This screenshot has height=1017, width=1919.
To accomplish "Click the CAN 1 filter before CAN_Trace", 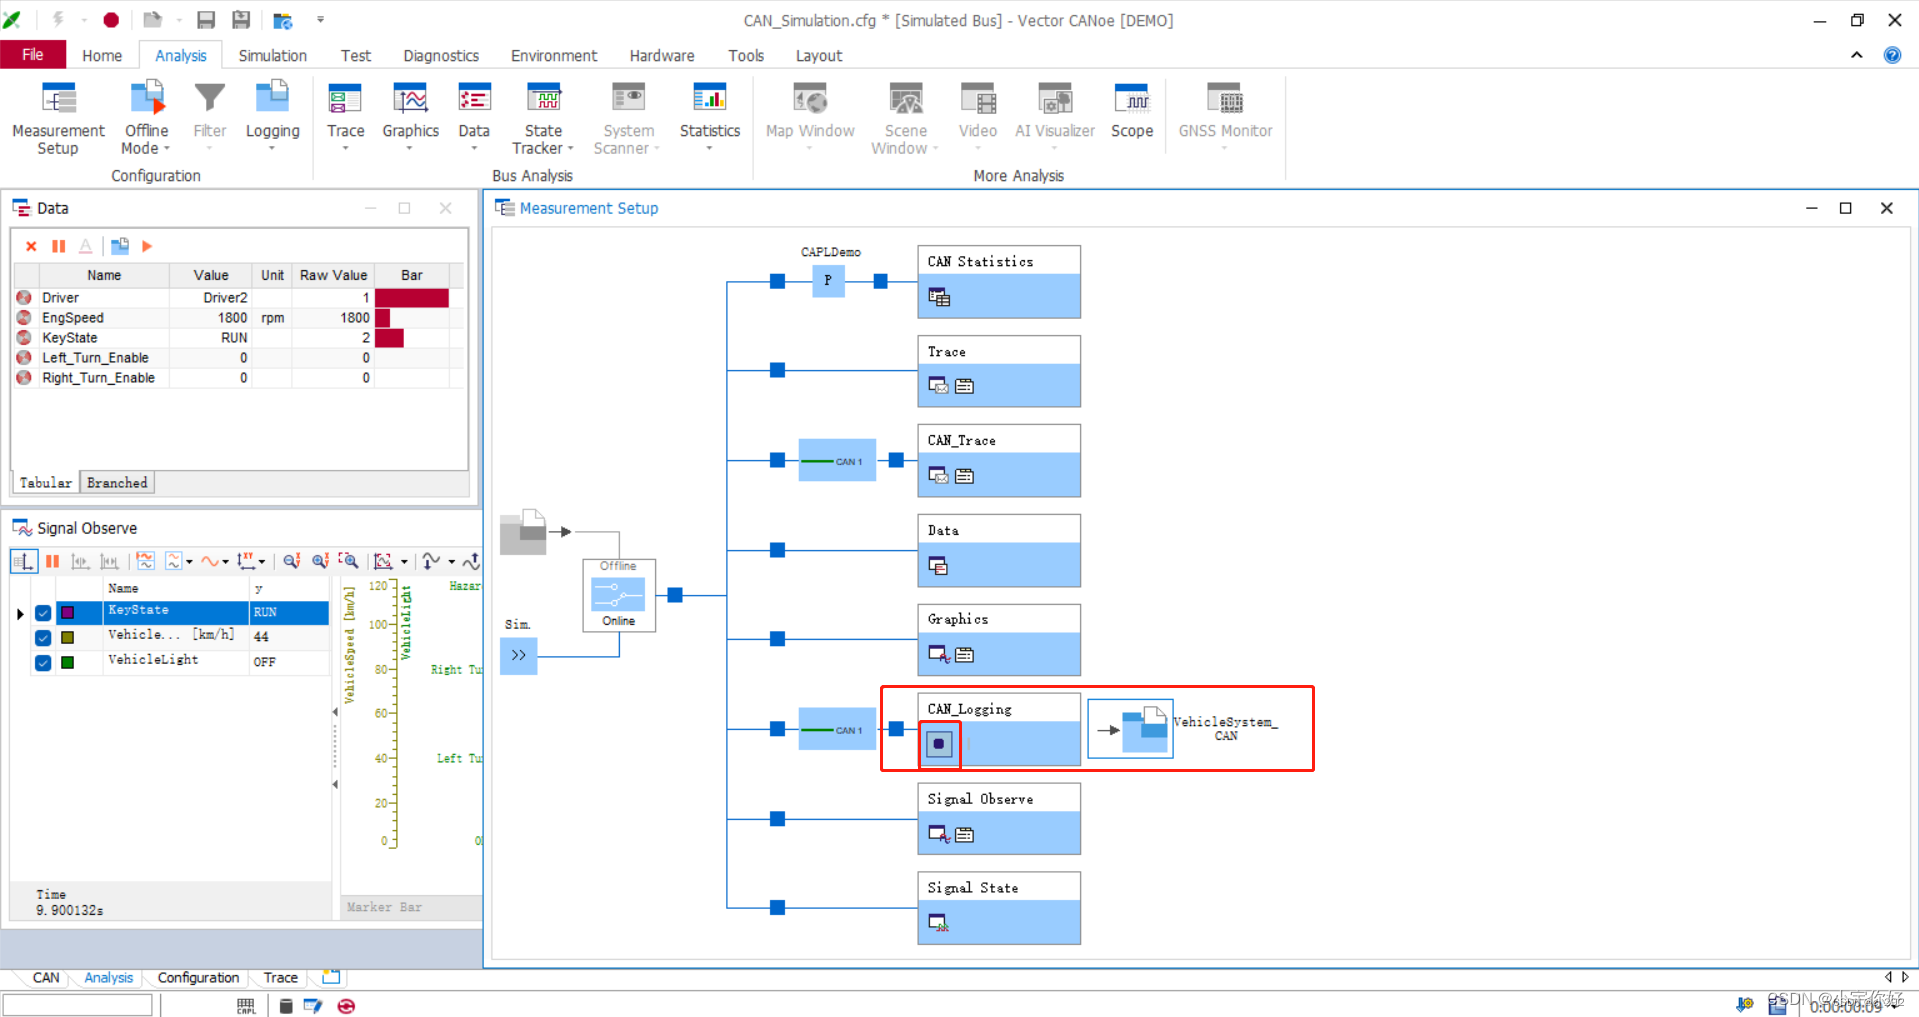I will 837,461.
